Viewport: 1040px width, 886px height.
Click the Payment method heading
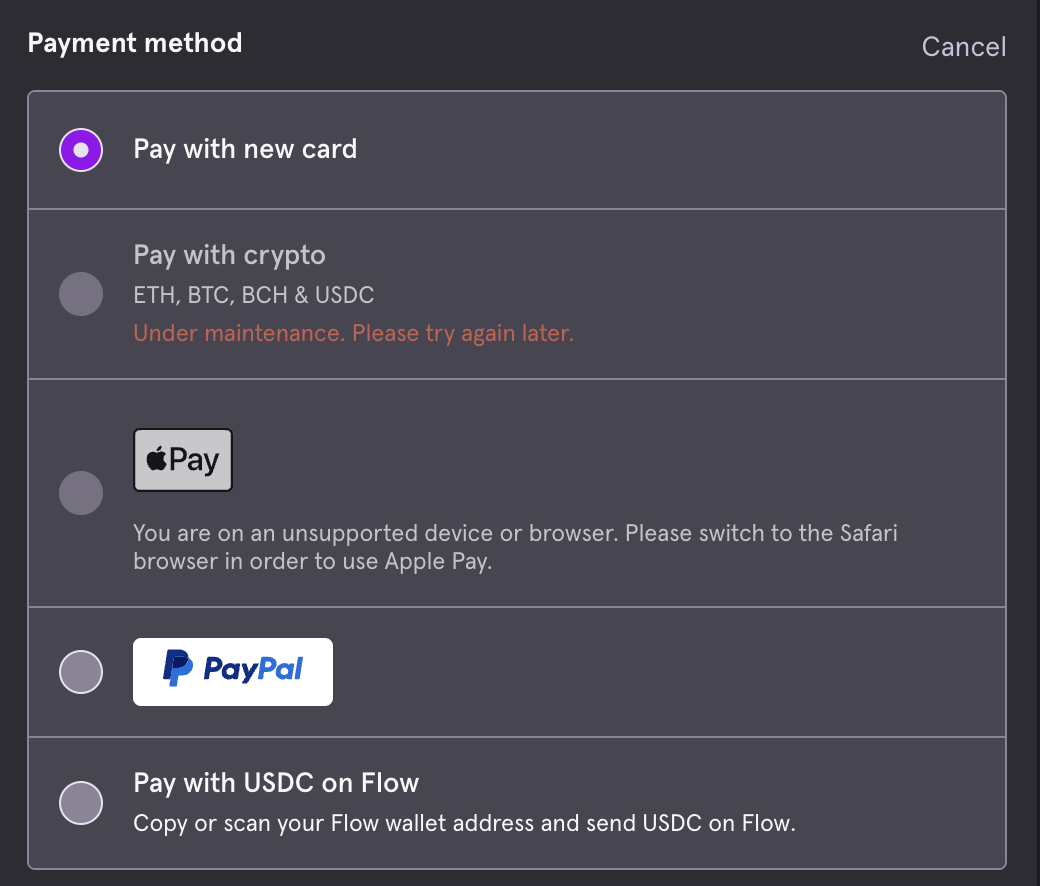[135, 43]
